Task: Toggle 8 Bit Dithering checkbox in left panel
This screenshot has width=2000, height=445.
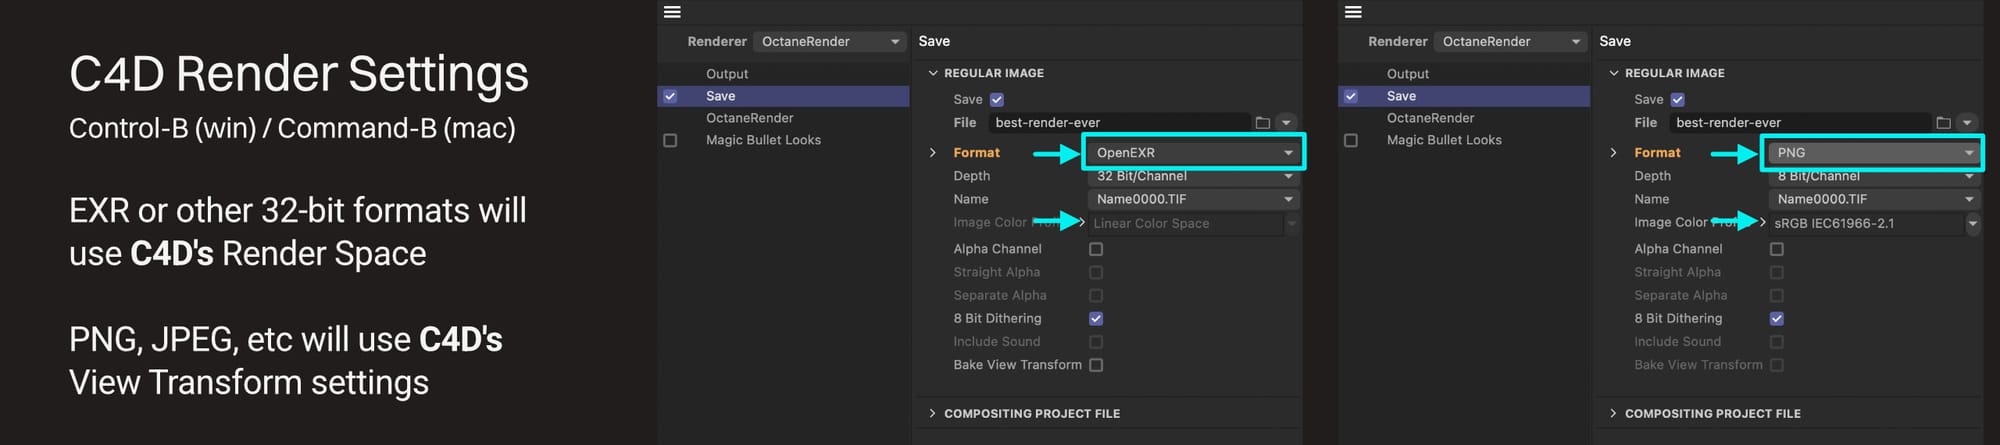Action: tap(1096, 319)
